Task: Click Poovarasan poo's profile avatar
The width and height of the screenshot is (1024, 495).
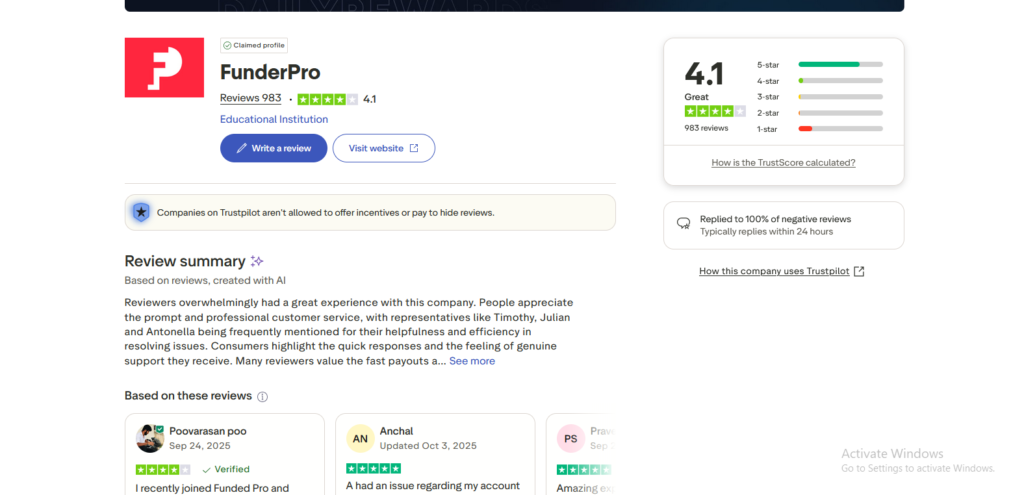Action: pos(150,438)
